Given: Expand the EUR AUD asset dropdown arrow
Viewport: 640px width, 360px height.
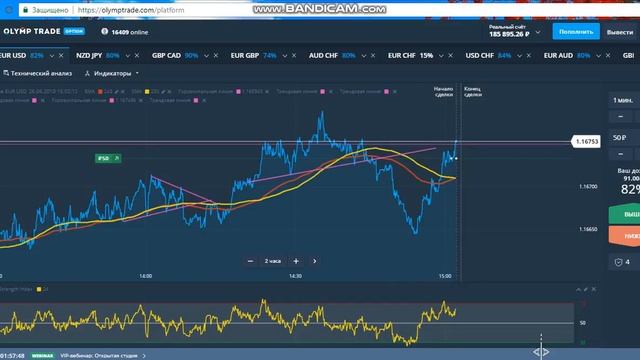Looking at the screenshot, I should (598, 56).
